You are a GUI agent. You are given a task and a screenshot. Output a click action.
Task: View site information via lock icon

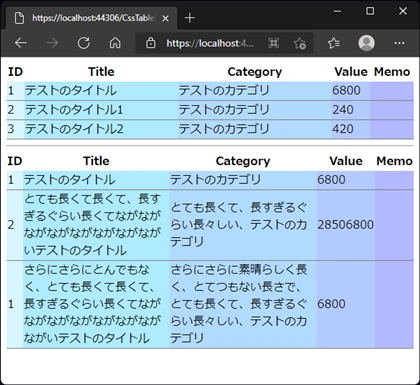point(151,43)
